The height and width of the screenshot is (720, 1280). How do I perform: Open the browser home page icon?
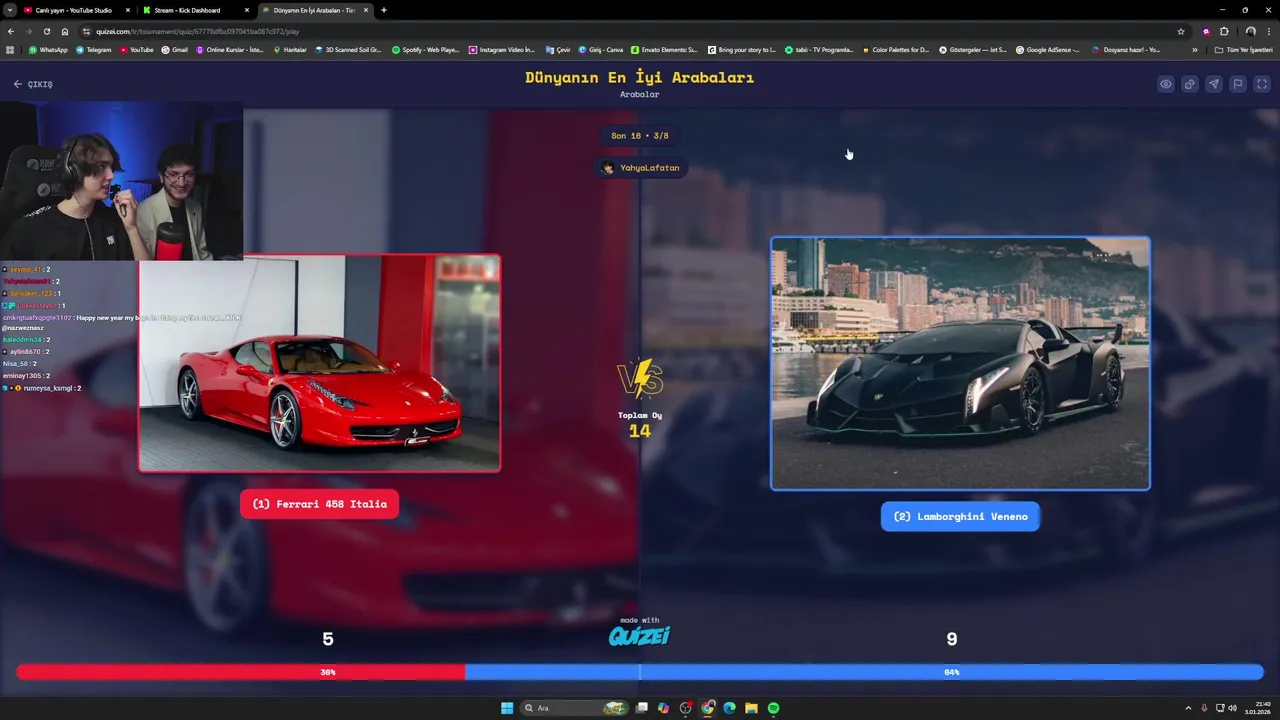(65, 31)
